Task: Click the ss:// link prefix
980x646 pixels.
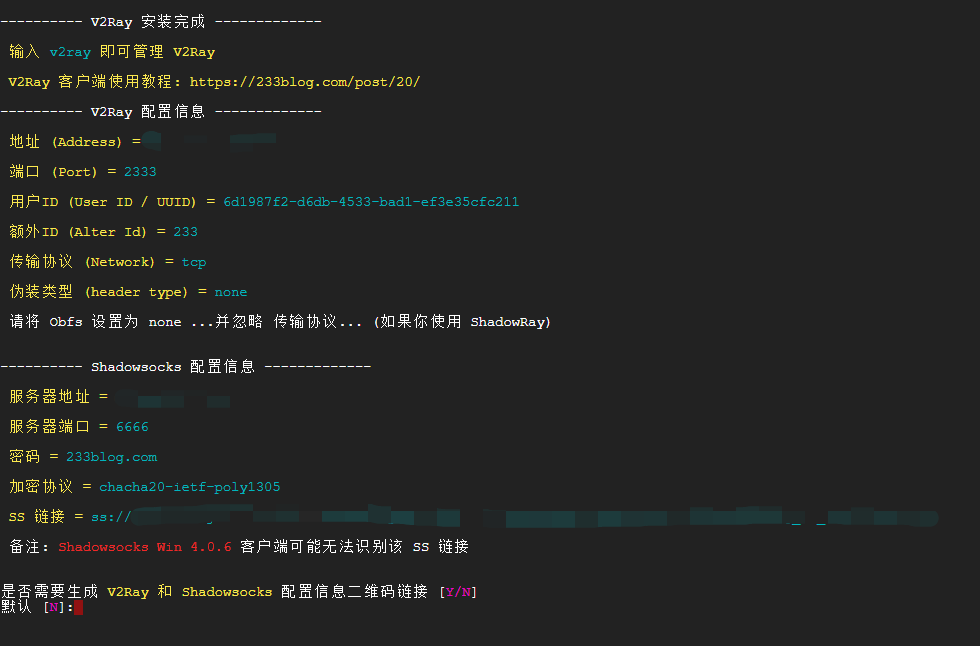Action: [x=111, y=517]
